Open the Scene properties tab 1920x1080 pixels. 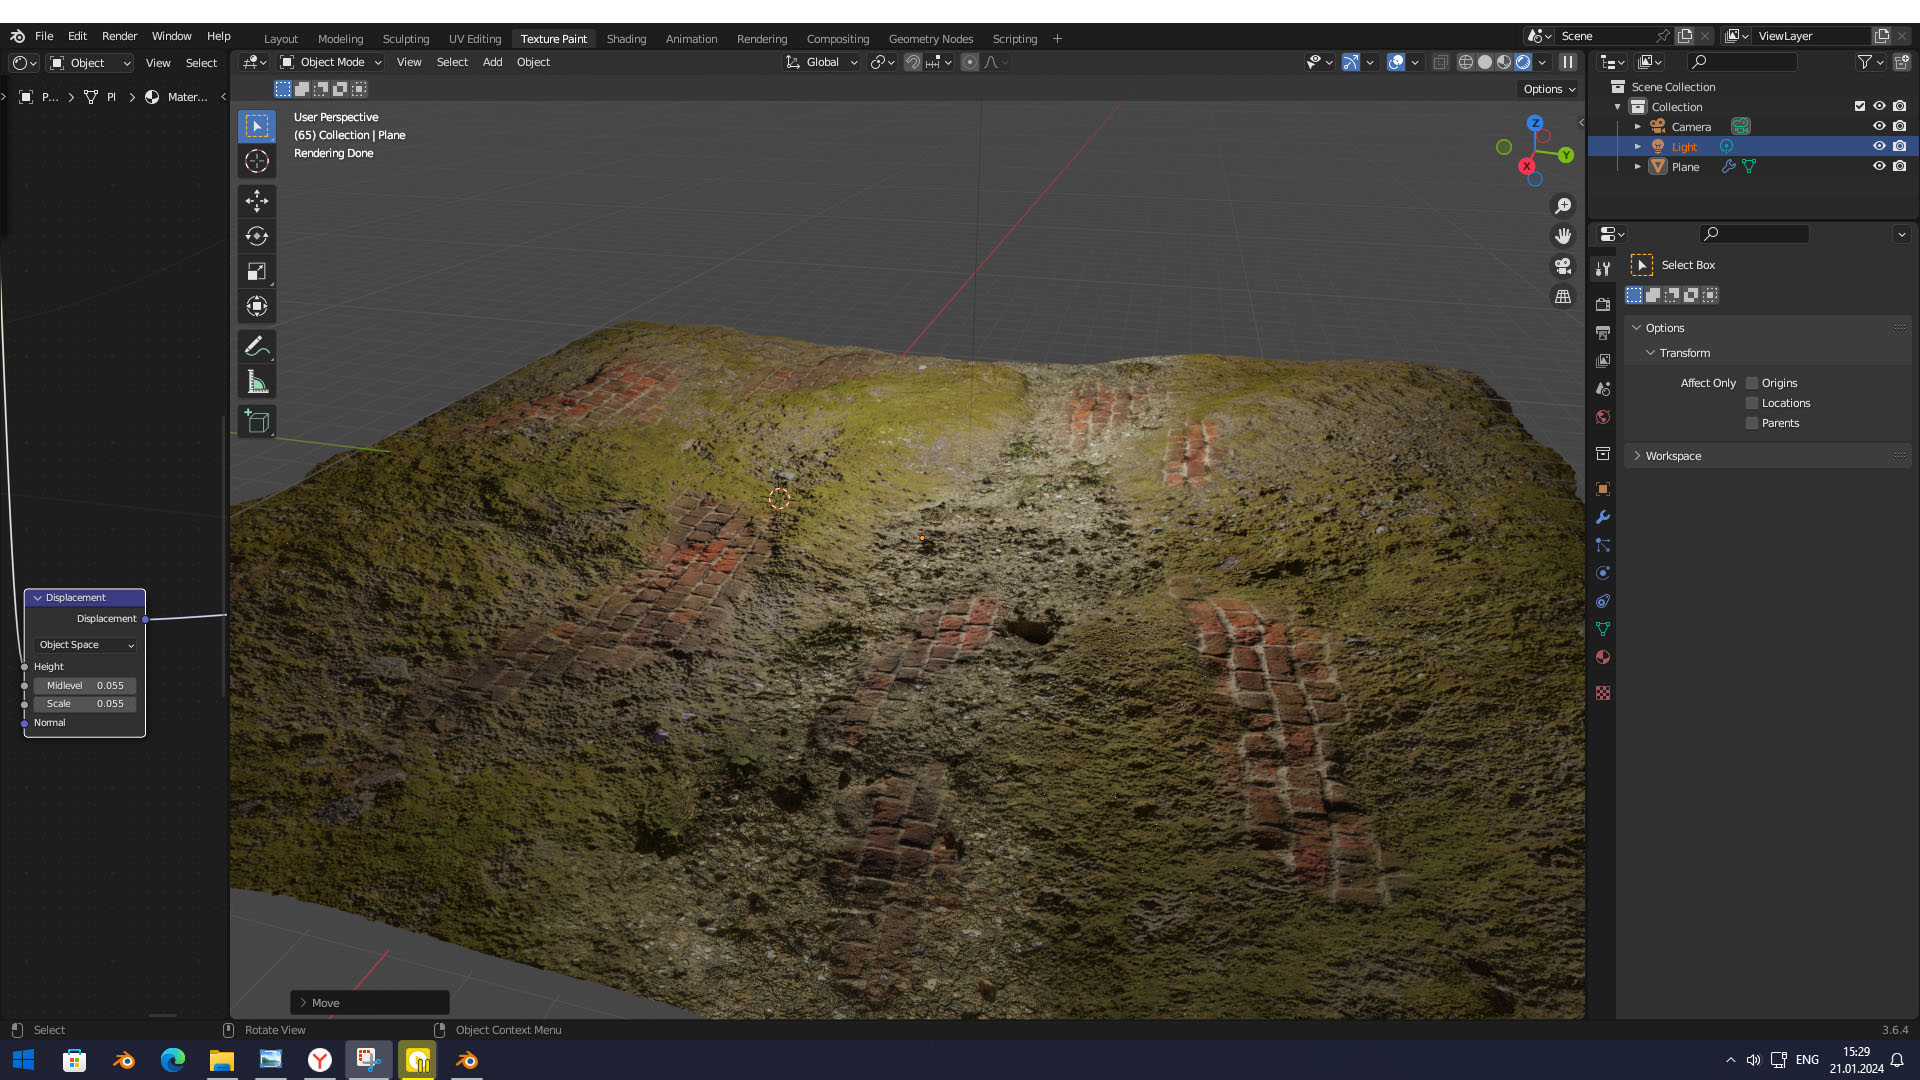coord(1603,388)
